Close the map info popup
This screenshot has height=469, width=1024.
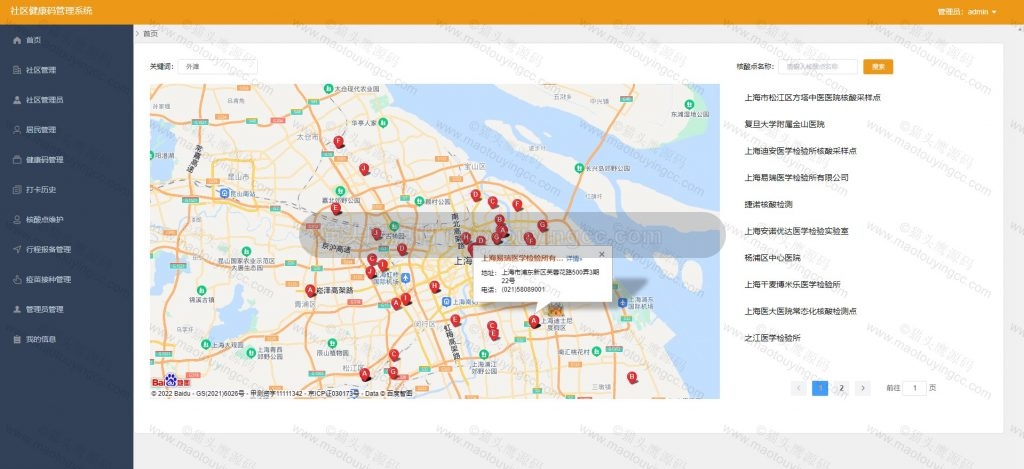[x=601, y=254]
